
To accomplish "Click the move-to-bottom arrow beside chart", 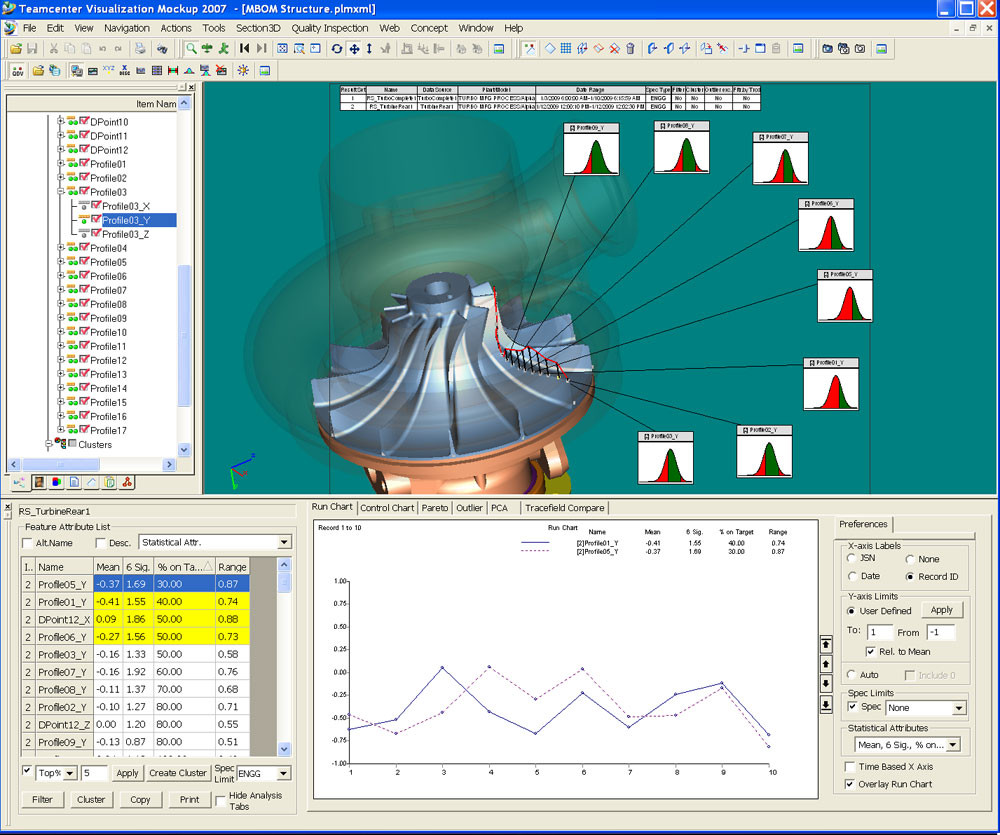I will coord(826,704).
